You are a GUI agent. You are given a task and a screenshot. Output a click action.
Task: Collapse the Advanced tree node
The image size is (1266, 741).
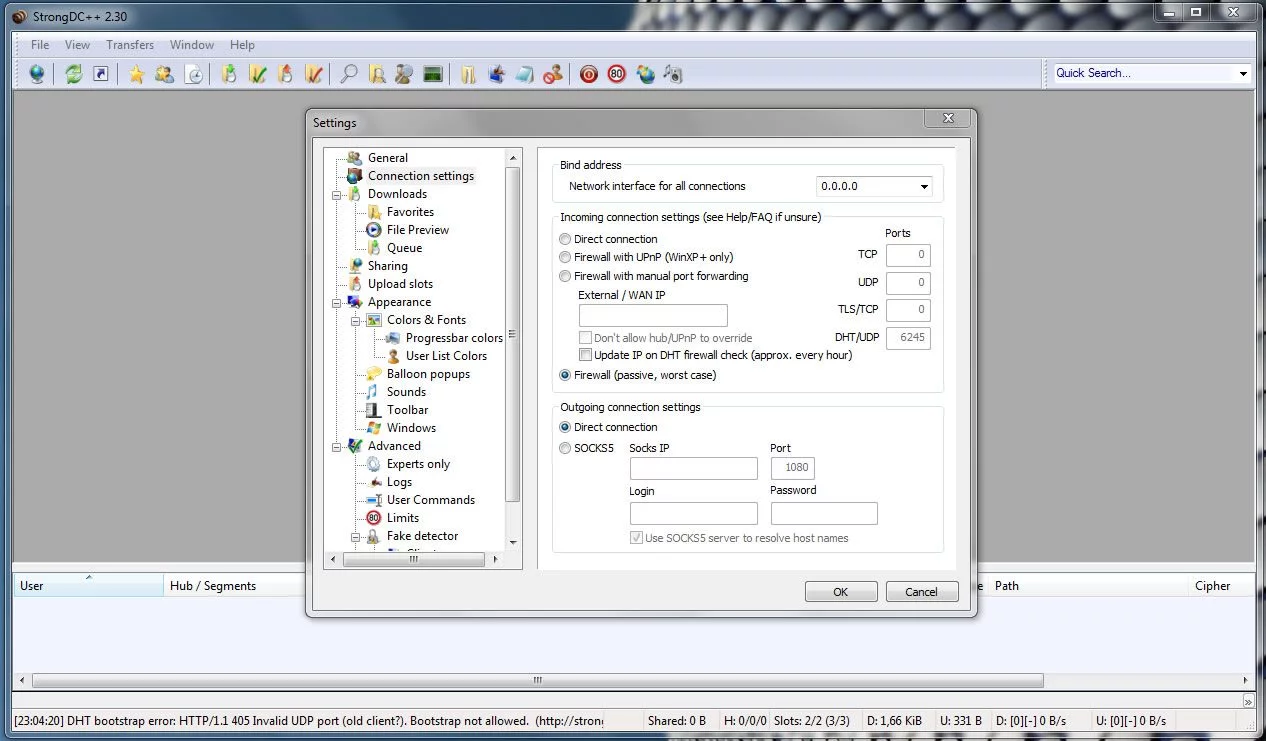338,447
